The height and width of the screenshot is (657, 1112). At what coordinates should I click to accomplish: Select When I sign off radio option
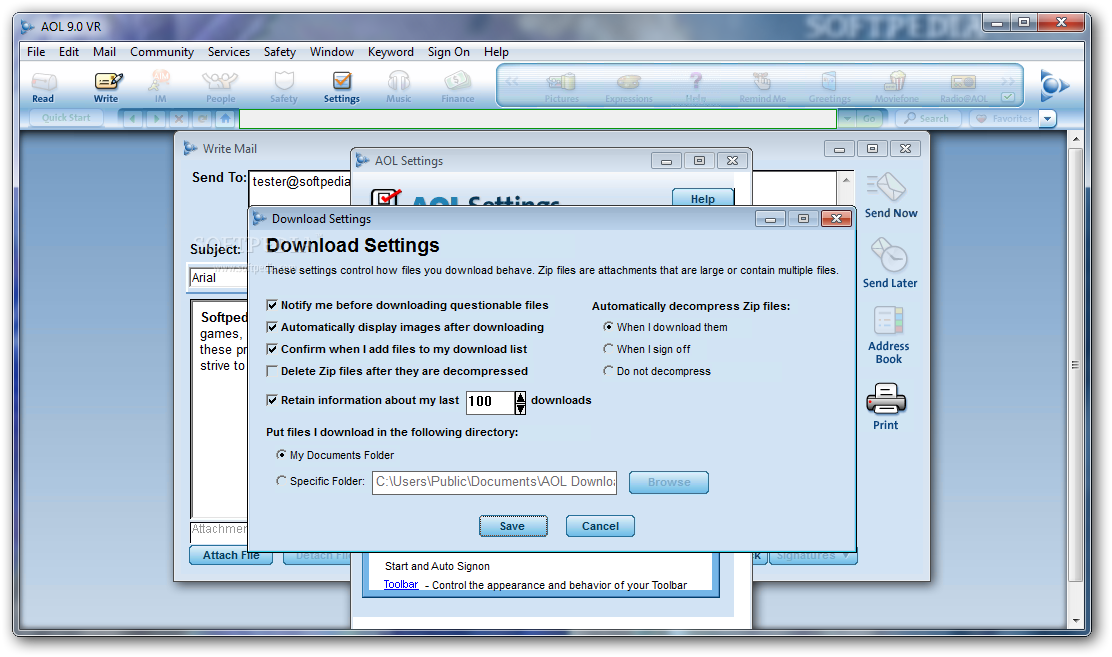coord(608,349)
